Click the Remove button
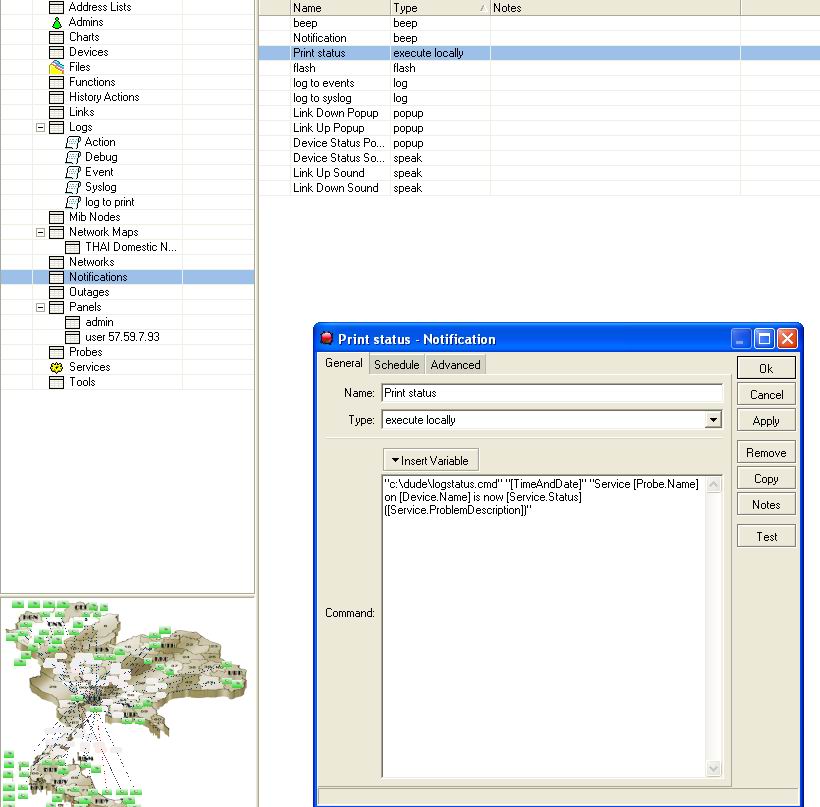The height and width of the screenshot is (807, 820). (x=766, y=452)
